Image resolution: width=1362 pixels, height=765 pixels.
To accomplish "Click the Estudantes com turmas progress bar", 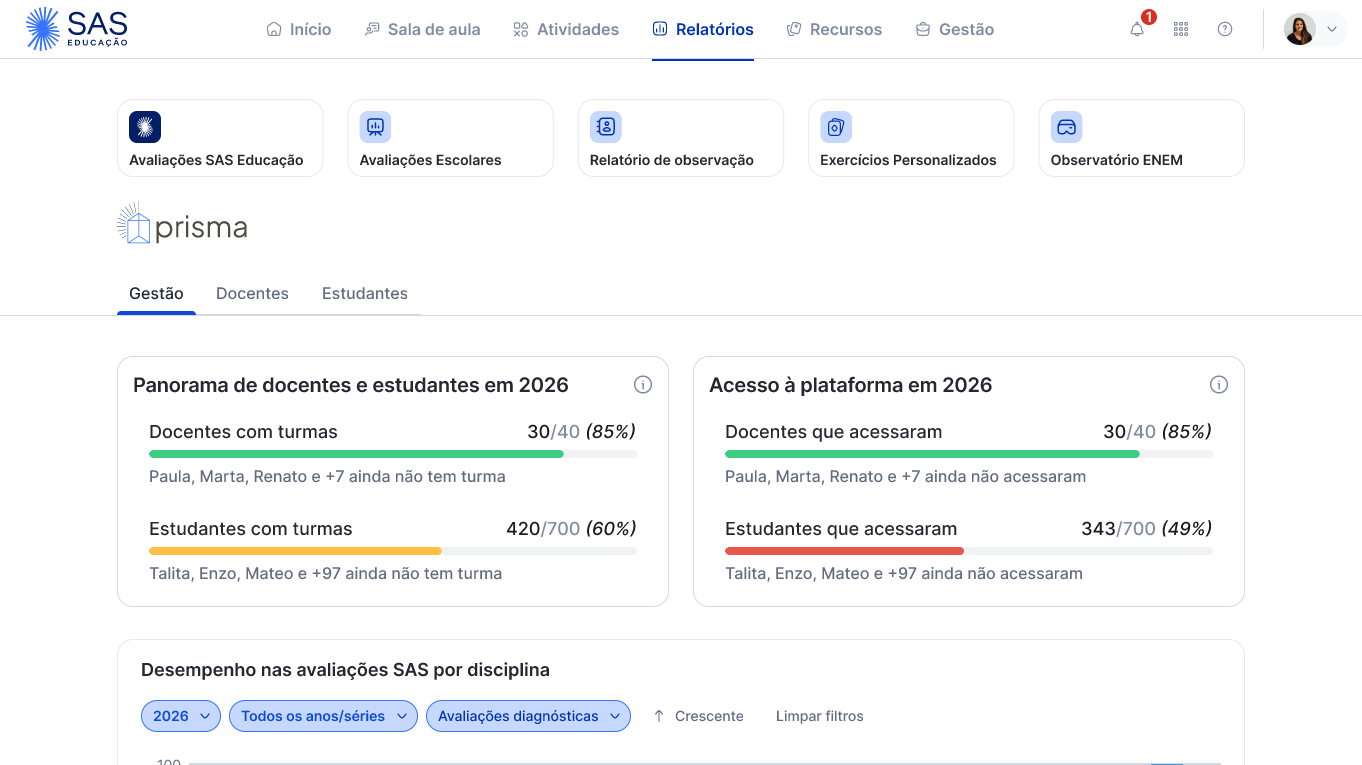I will click(393, 551).
